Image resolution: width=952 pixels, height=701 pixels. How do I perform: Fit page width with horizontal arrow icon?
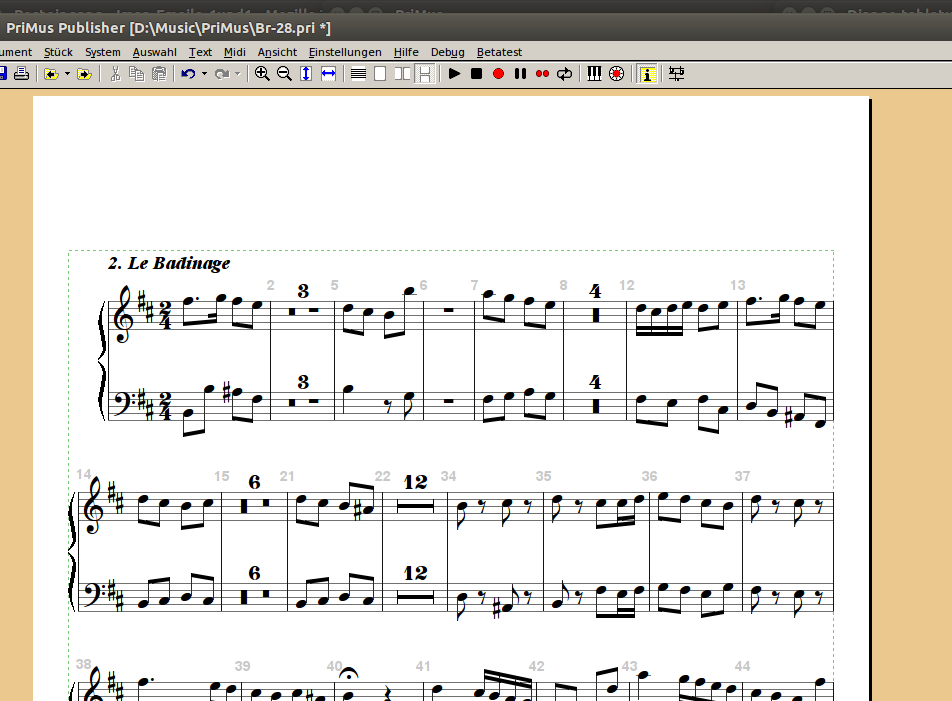pos(328,74)
